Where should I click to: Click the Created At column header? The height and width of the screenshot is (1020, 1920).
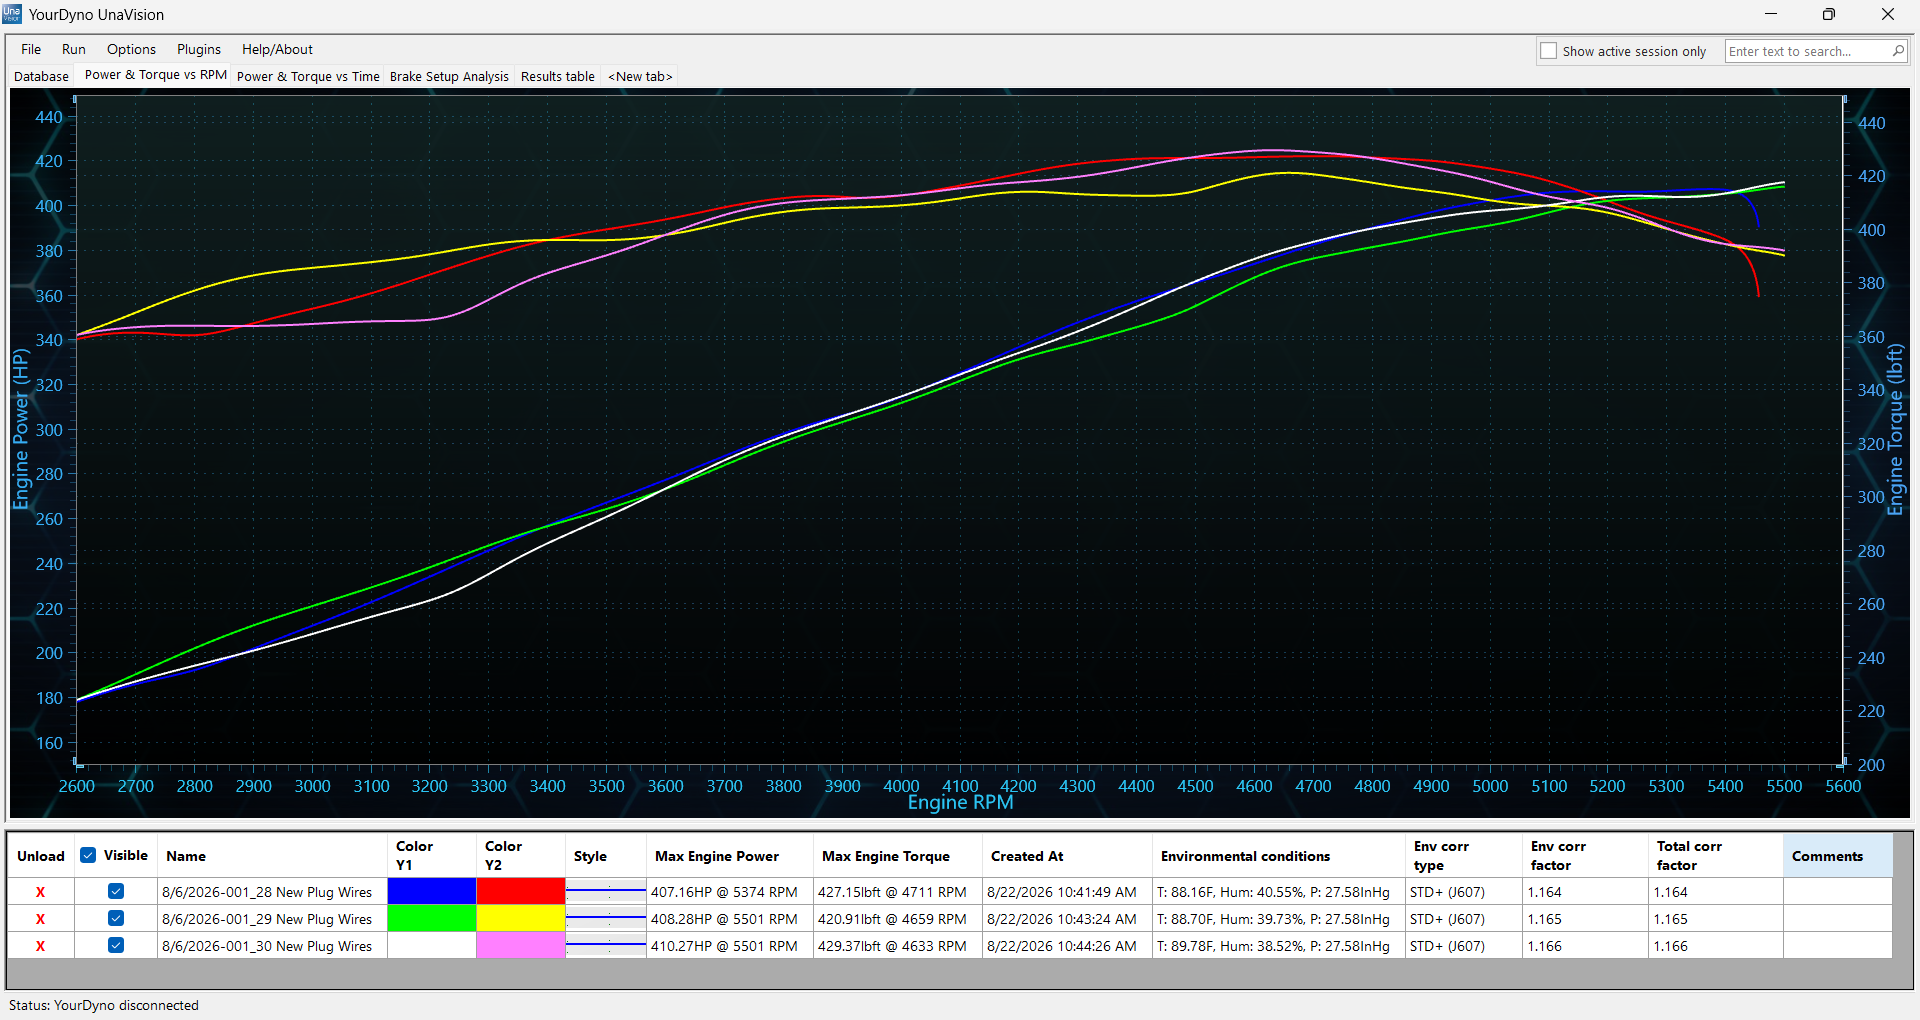tap(1067, 856)
